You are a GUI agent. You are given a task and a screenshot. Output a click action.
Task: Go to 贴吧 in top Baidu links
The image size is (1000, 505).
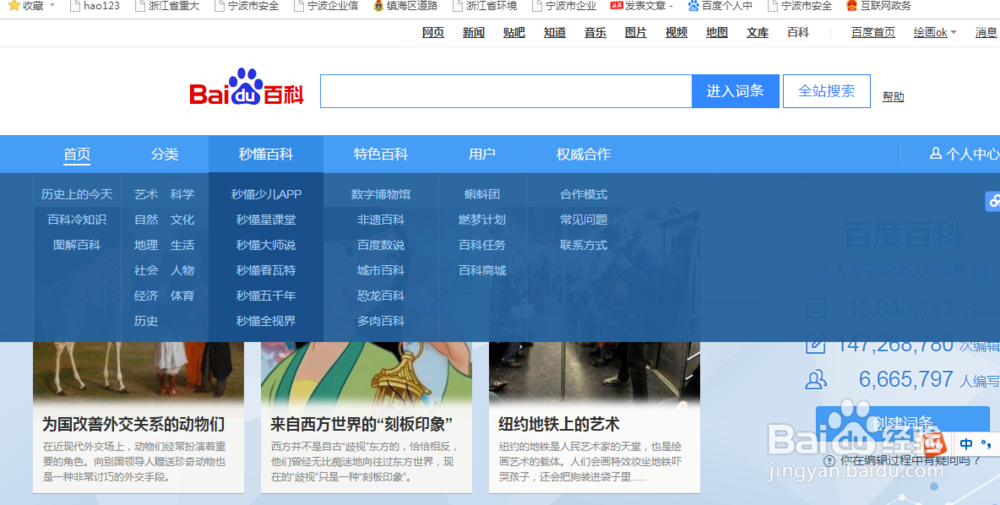514,33
